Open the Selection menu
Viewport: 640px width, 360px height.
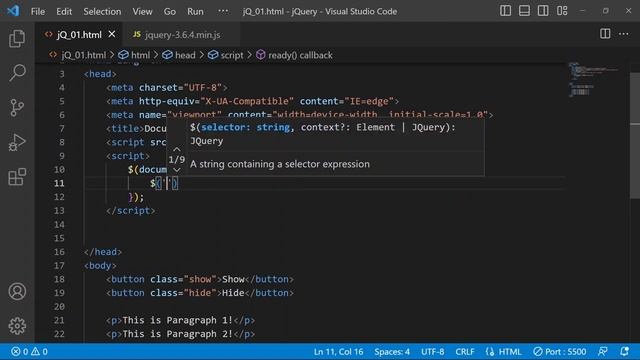point(102,11)
